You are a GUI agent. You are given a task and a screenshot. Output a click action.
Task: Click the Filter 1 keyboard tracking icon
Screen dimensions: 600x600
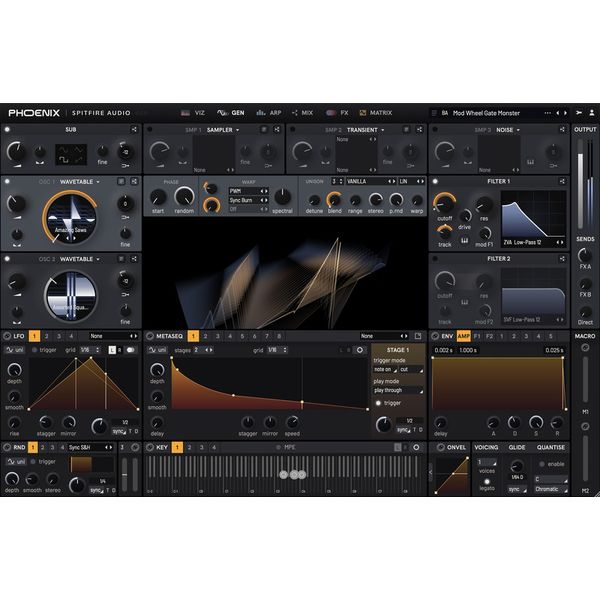tap(465, 240)
